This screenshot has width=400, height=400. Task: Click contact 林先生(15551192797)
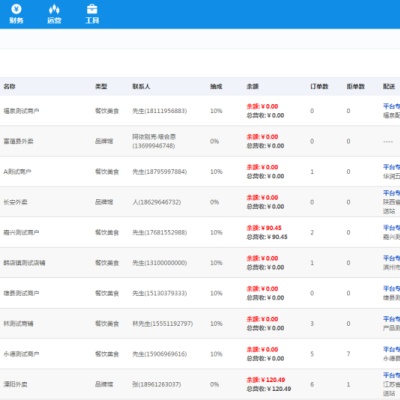163,323
